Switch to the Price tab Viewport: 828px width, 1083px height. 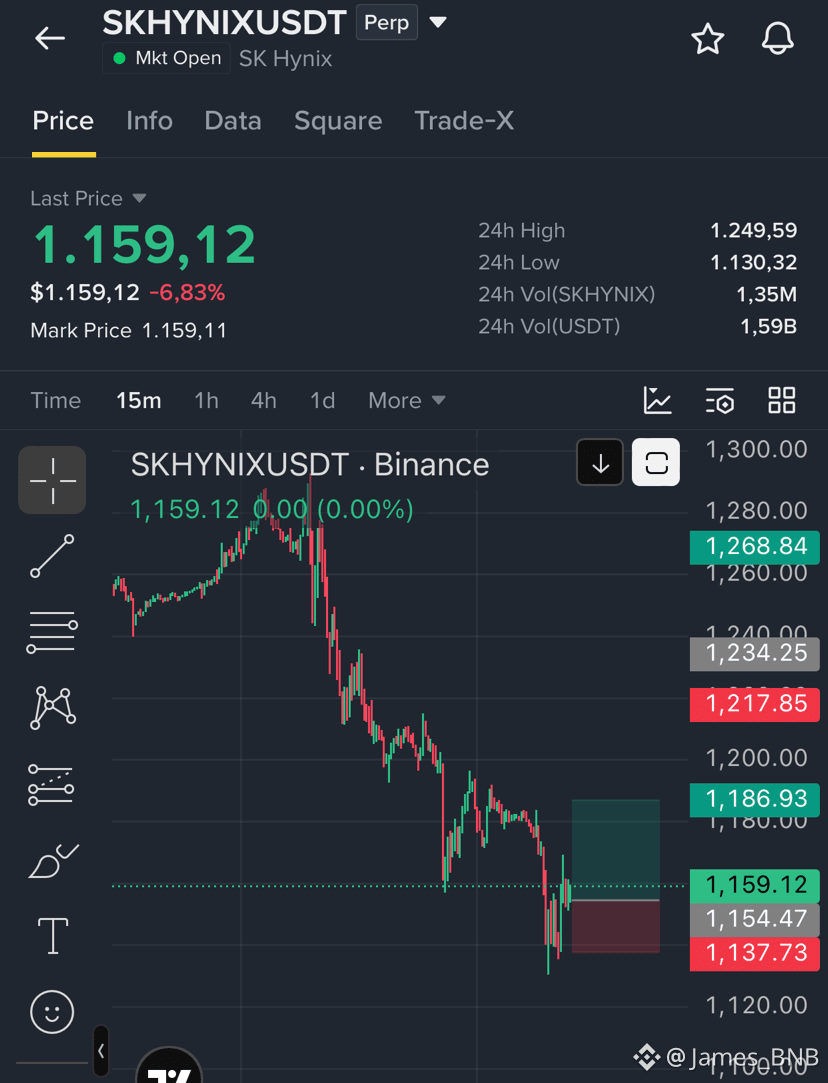click(x=63, y=121)
